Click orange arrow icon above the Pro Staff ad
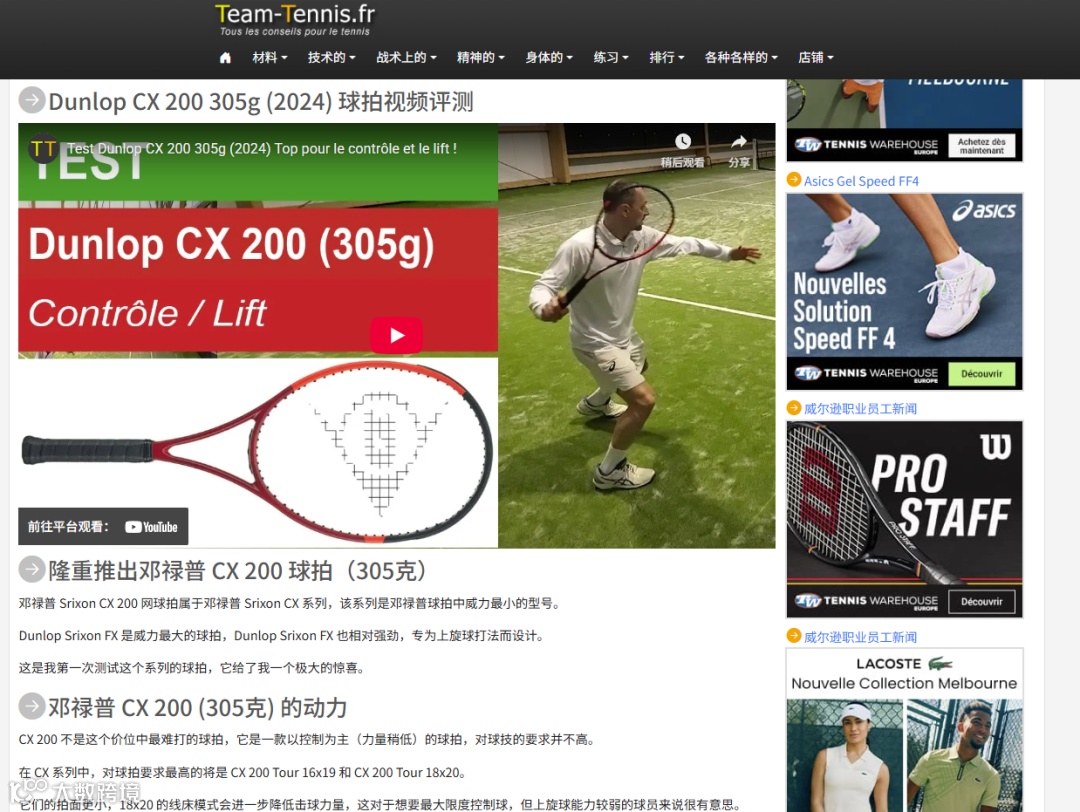The height and width of the screenshot is (812, 1080). (794, 408)
